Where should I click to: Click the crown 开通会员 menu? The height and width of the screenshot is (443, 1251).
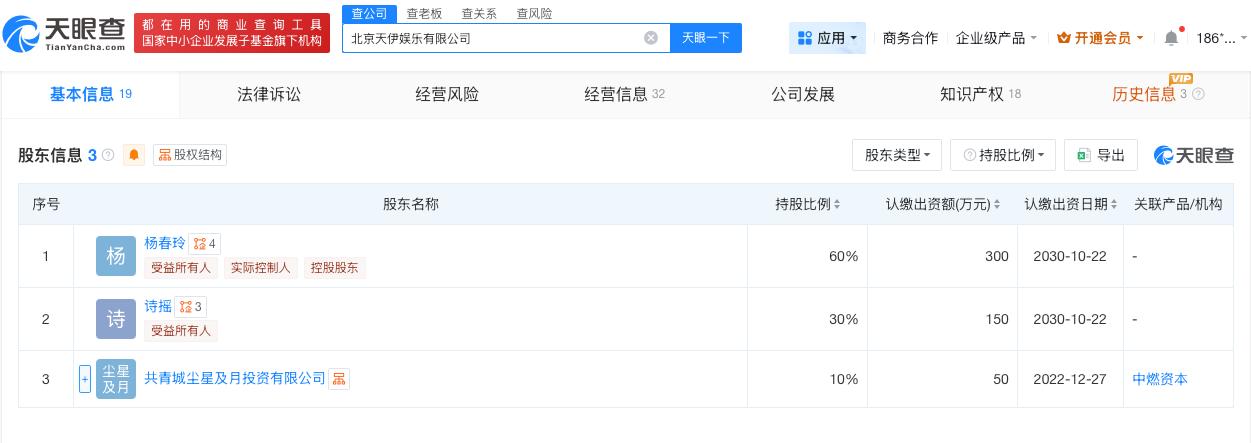[1101, 38]
